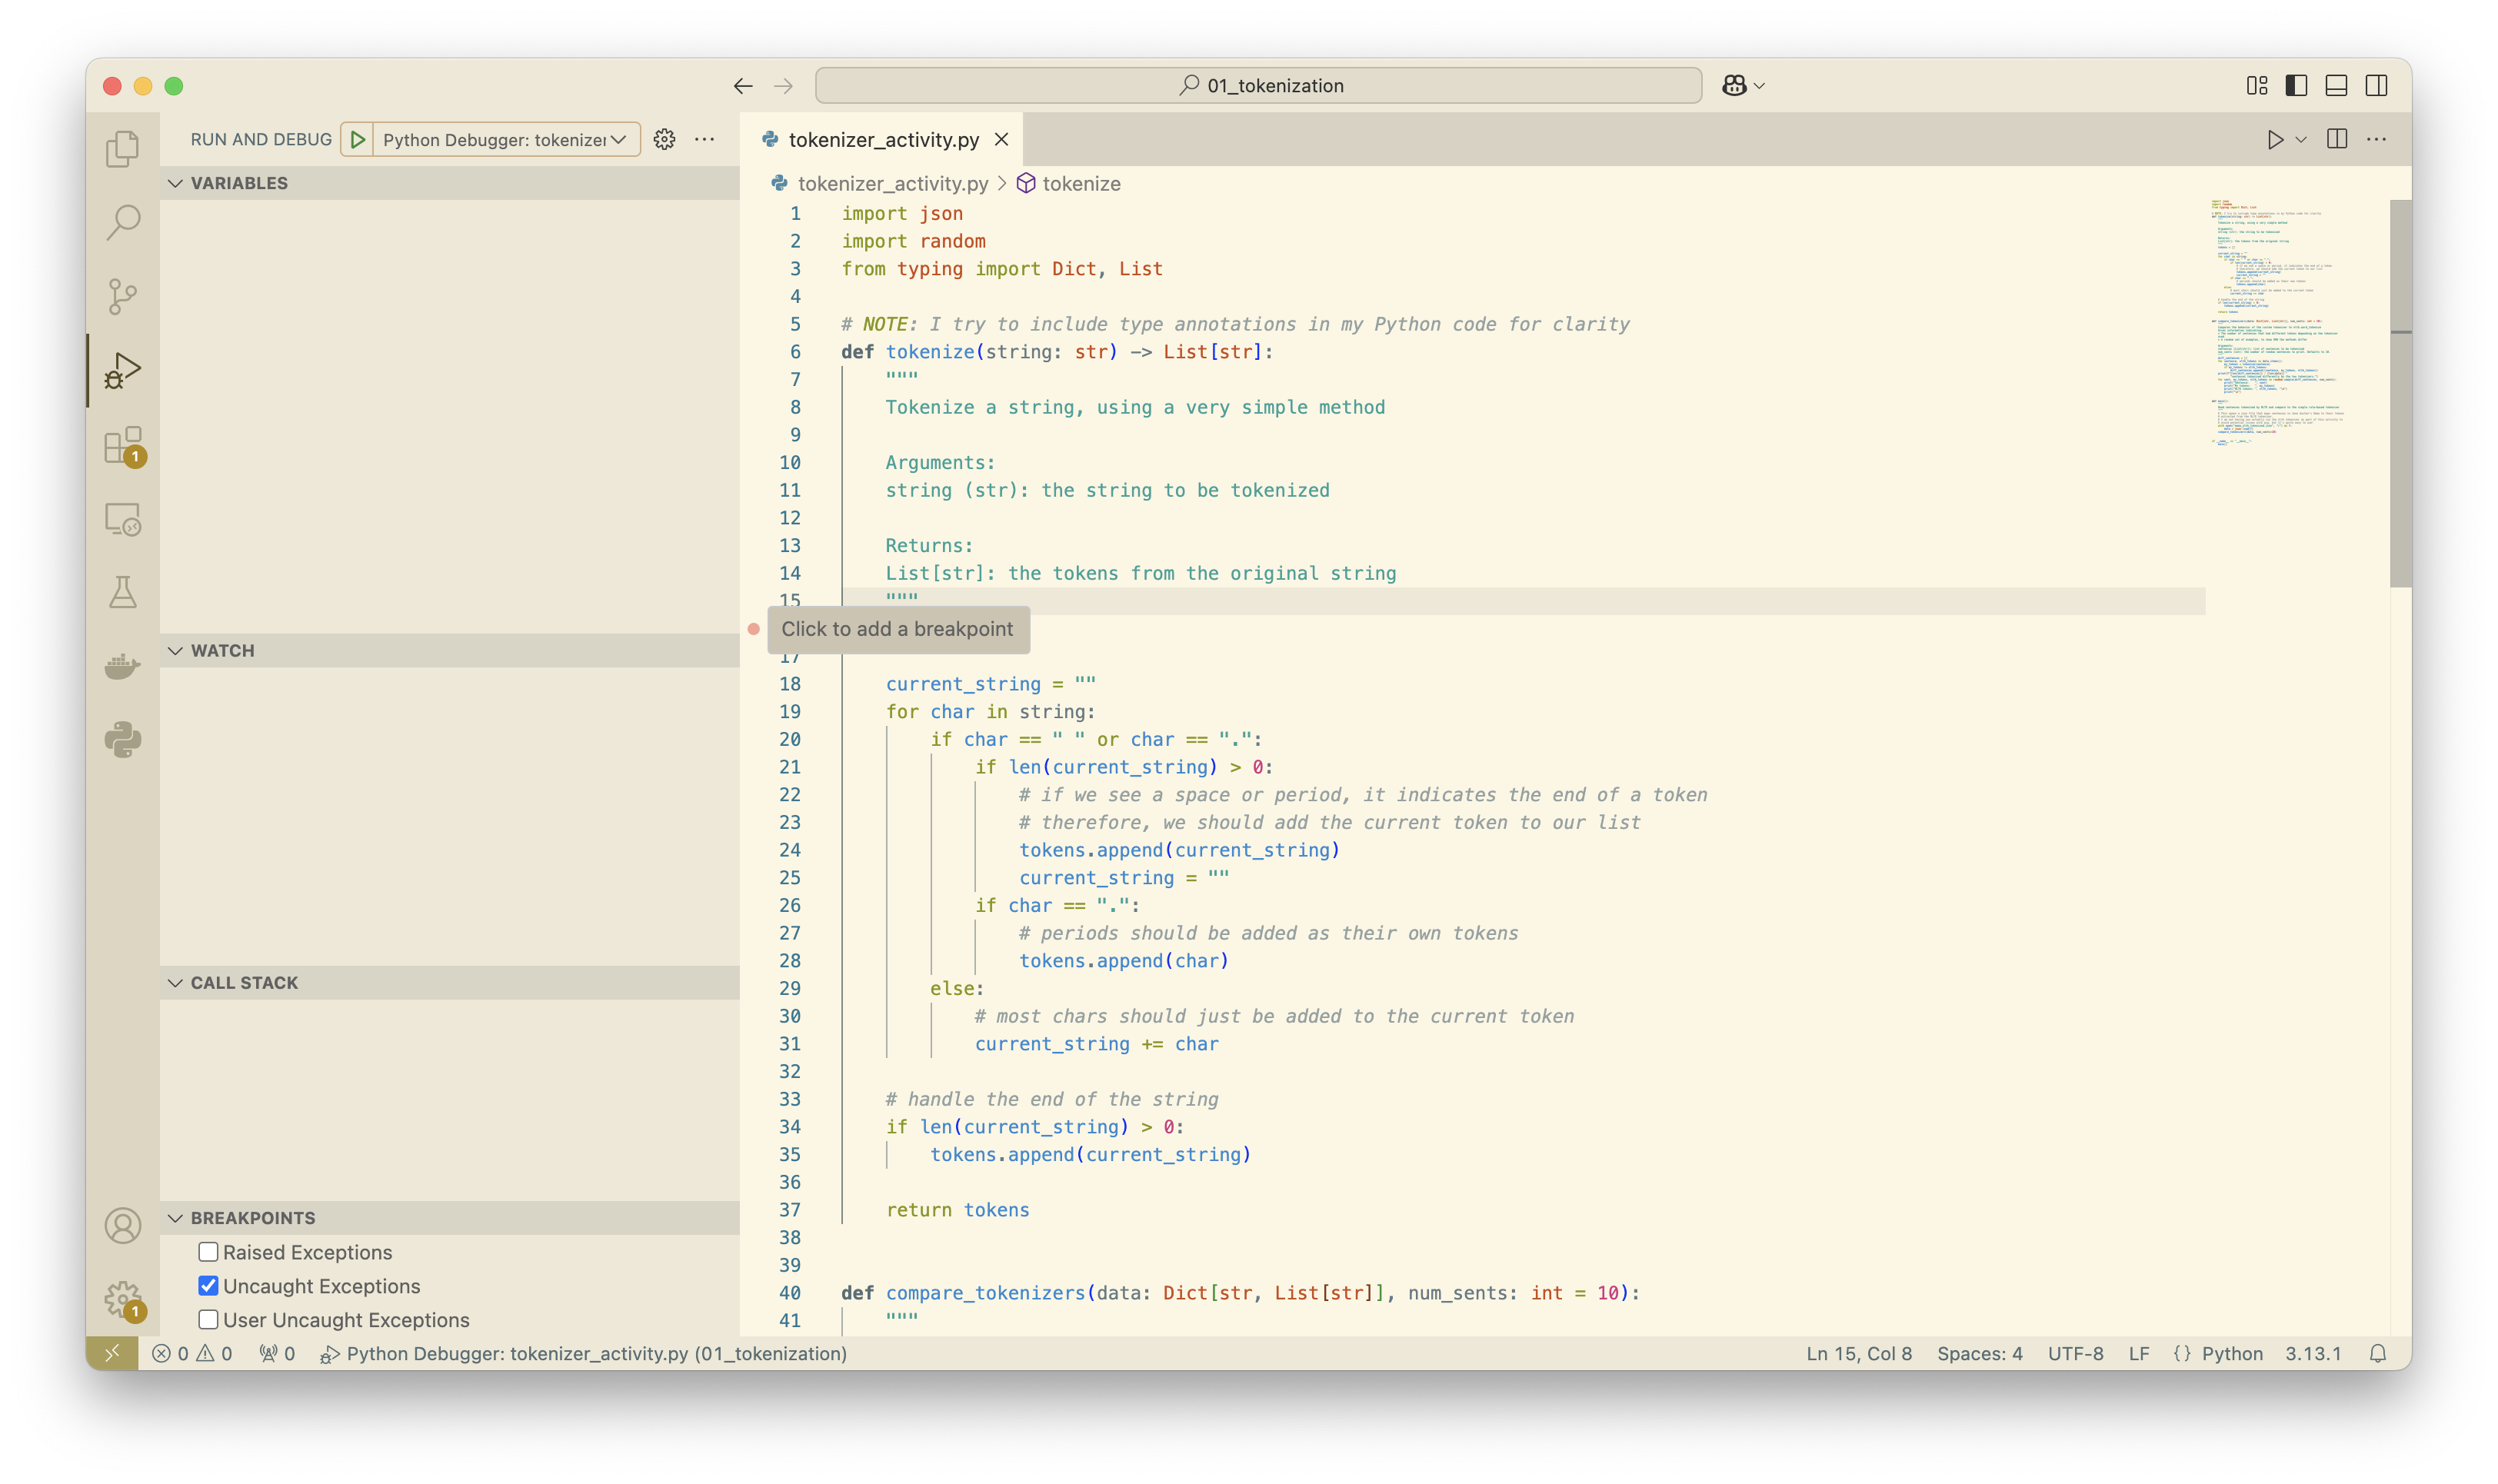2498x1484 pixels.
Task: Click the 01_tokenization command center search box
Action: click(1258, 86)
